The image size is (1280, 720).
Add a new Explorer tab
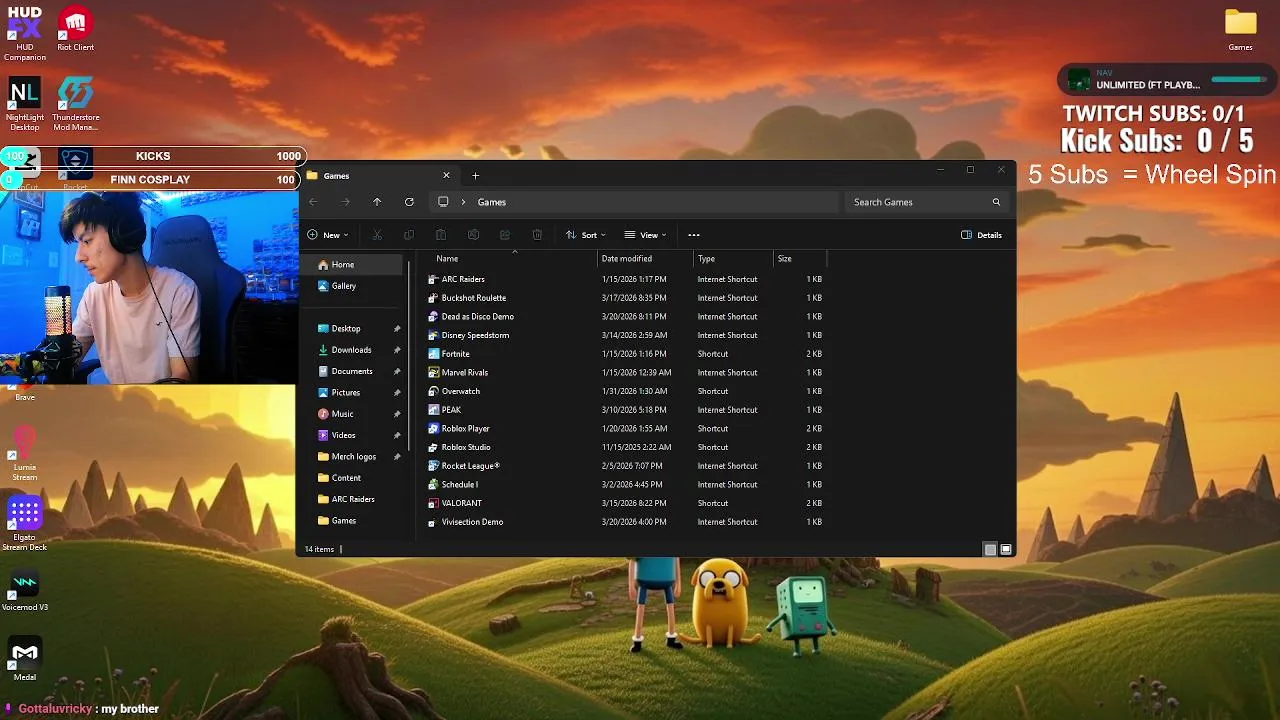(x=476, y=176)
